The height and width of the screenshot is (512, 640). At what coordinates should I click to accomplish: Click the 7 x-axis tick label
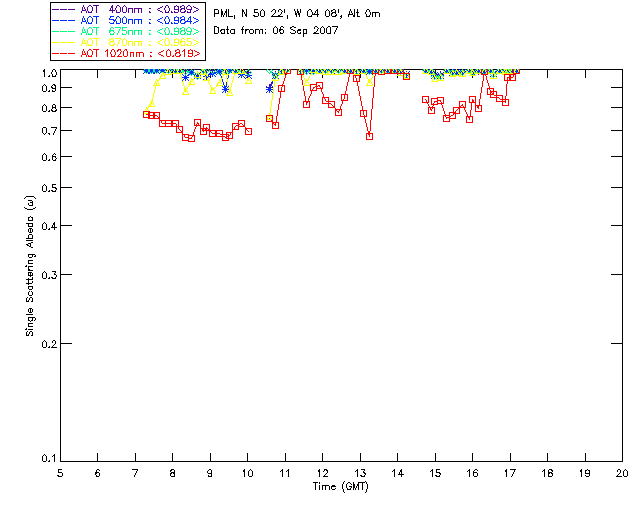[x=135, y=473]
